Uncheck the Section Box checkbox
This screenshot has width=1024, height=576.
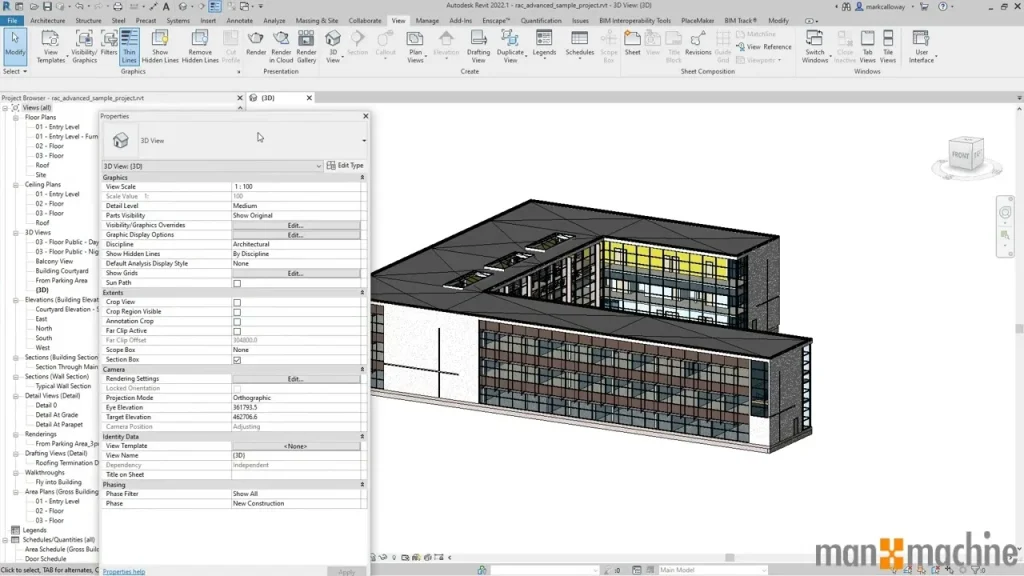tap(237, 360)
